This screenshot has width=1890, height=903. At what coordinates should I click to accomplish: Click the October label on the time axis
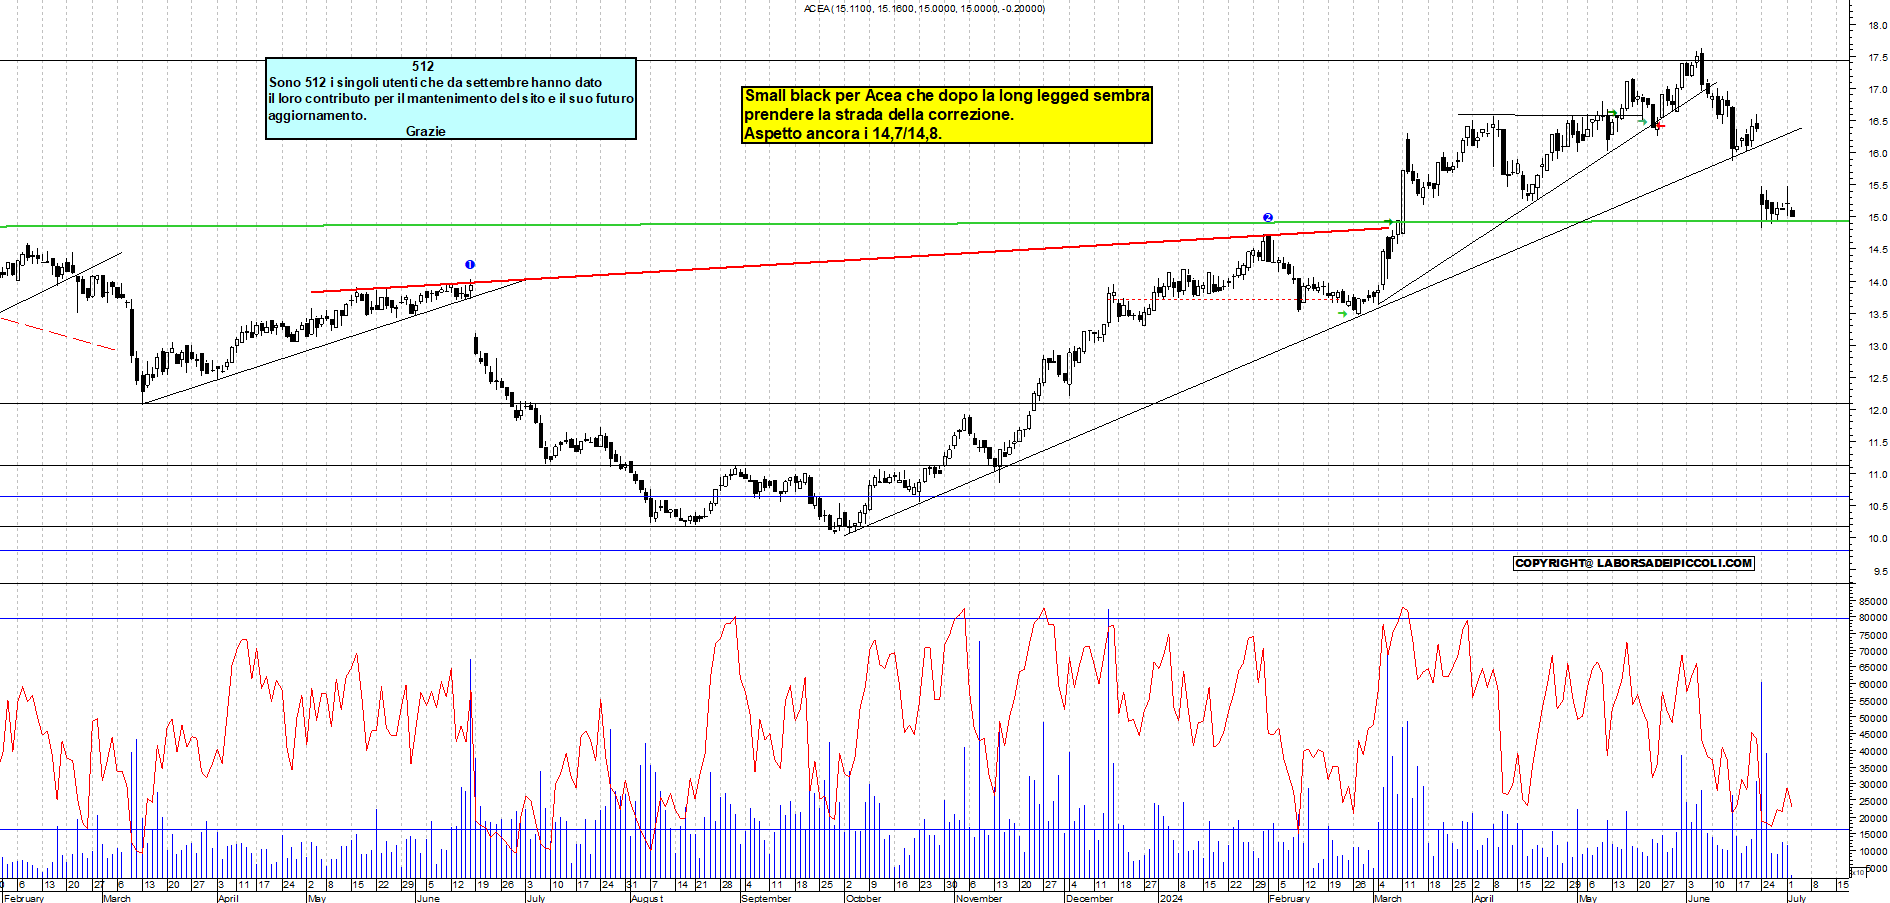[x=864, y=898]
